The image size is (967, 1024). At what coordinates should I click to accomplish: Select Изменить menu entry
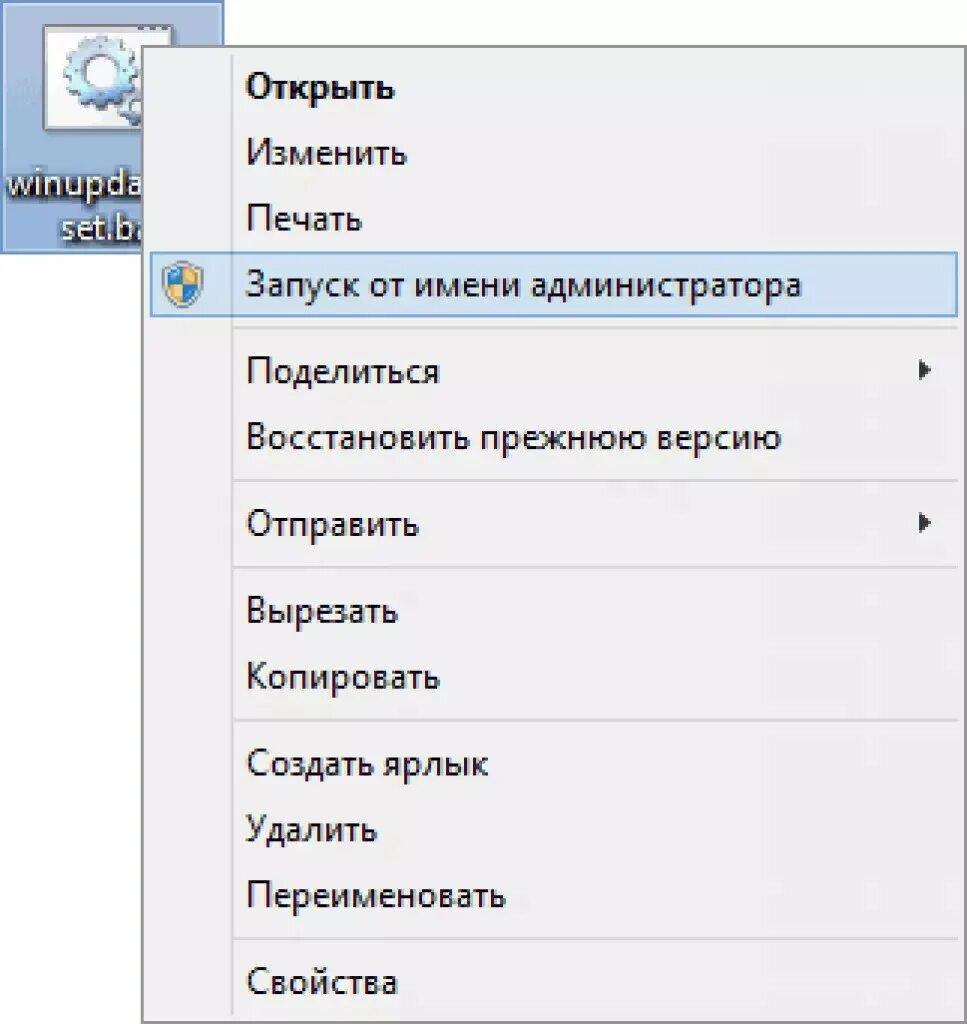(x=553, y=153)
